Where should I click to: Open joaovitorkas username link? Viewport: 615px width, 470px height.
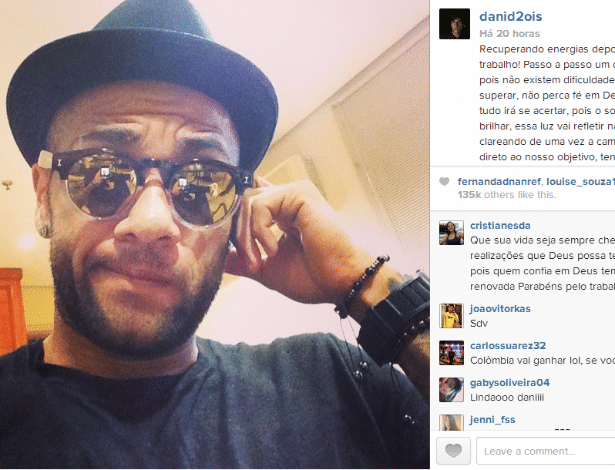(500, 309)
